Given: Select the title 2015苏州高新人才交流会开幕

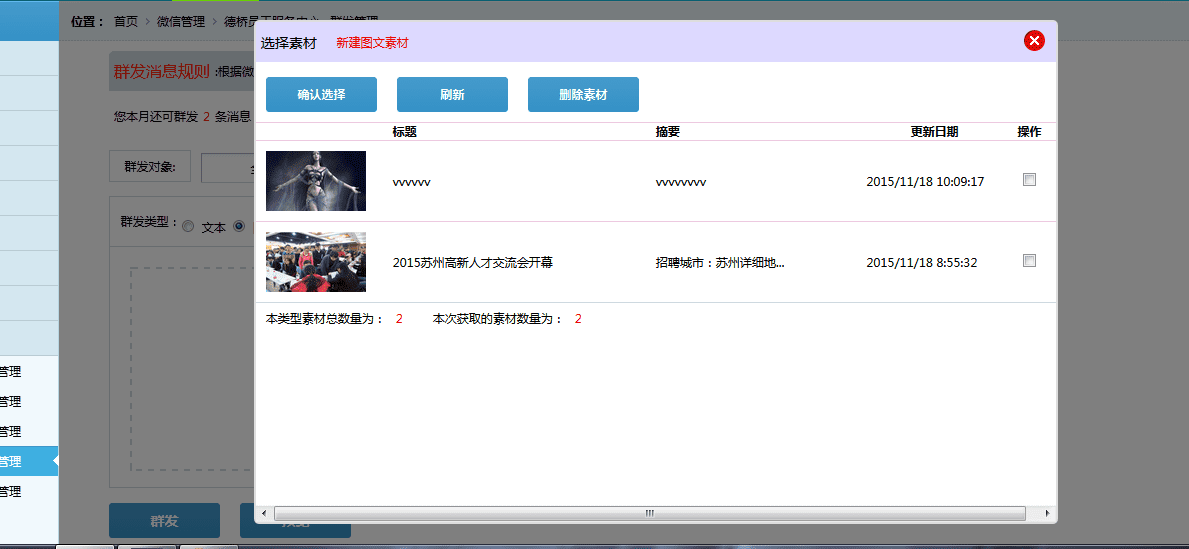Looking at the screenshot, I should point(473,263).
